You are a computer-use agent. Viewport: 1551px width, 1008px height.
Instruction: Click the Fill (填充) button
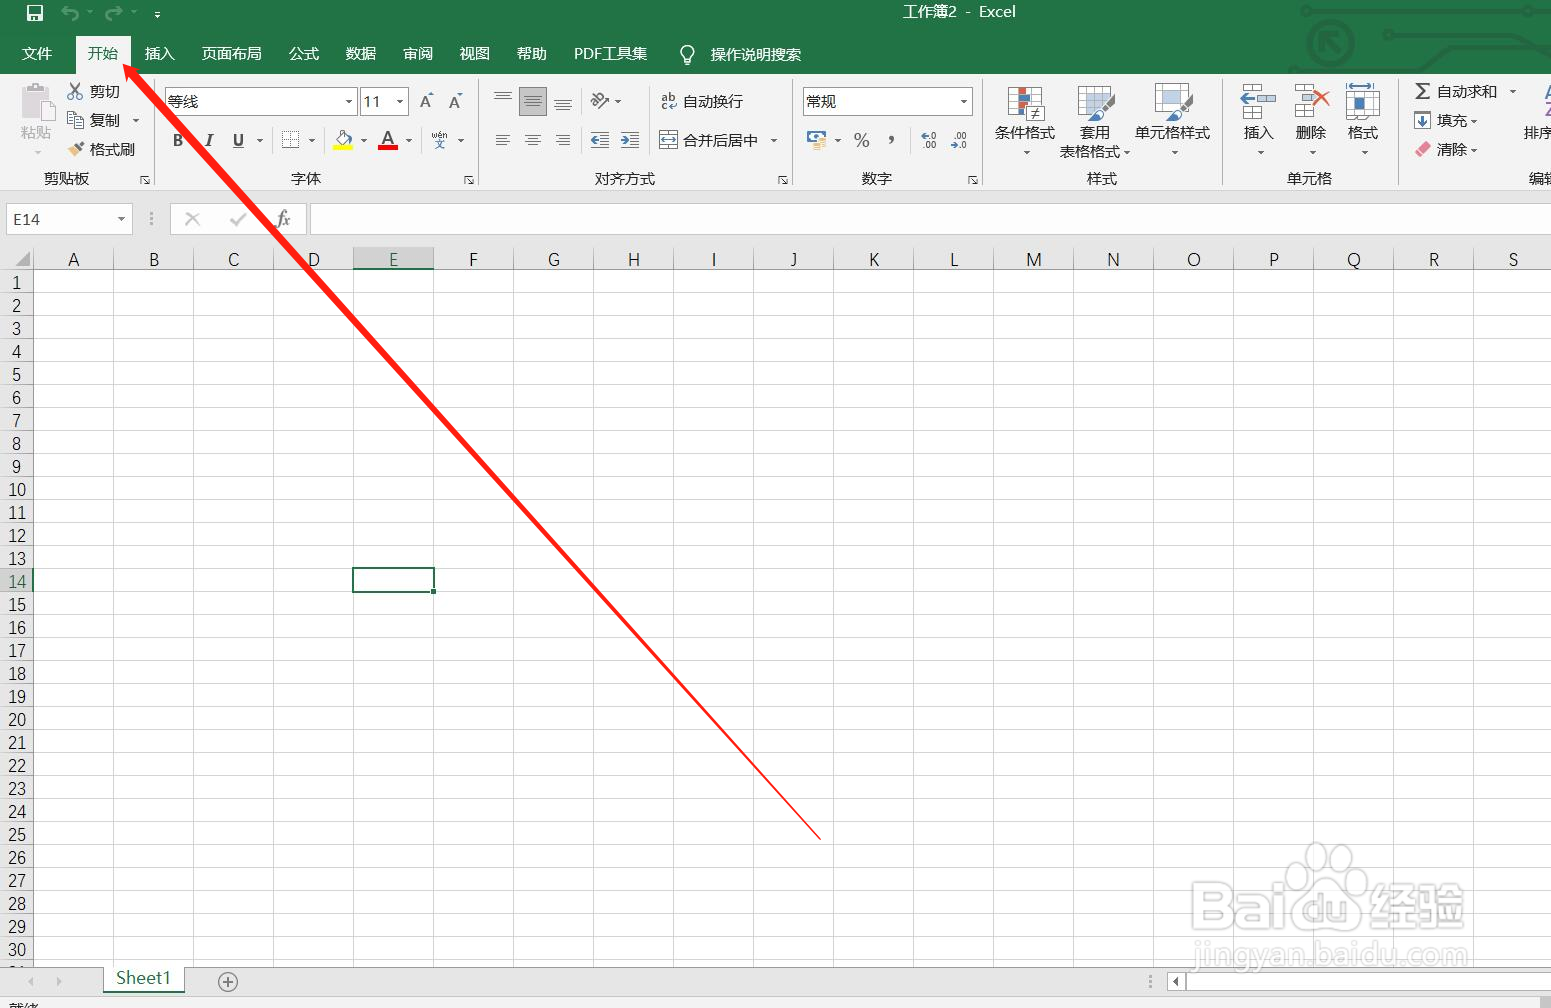tap(1445, 120)
